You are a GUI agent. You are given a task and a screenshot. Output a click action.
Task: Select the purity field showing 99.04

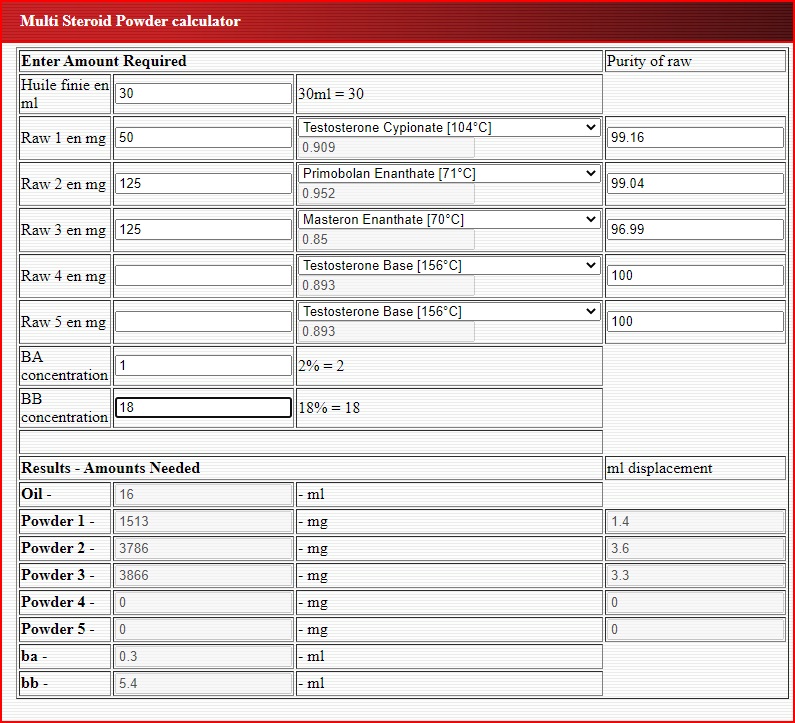tap(695, 184)
